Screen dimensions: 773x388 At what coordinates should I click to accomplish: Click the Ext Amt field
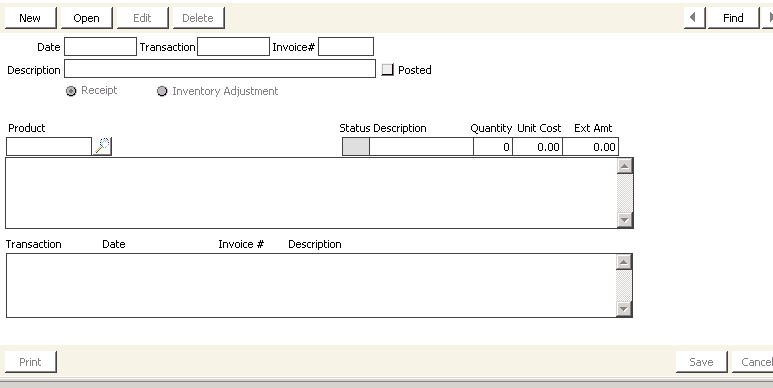click(591, 147)
